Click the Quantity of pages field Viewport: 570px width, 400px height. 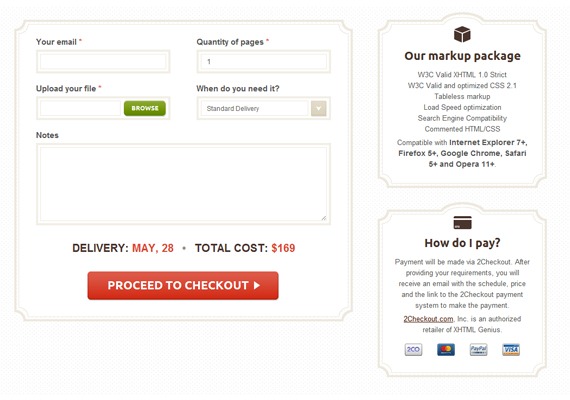pos(264,61)
